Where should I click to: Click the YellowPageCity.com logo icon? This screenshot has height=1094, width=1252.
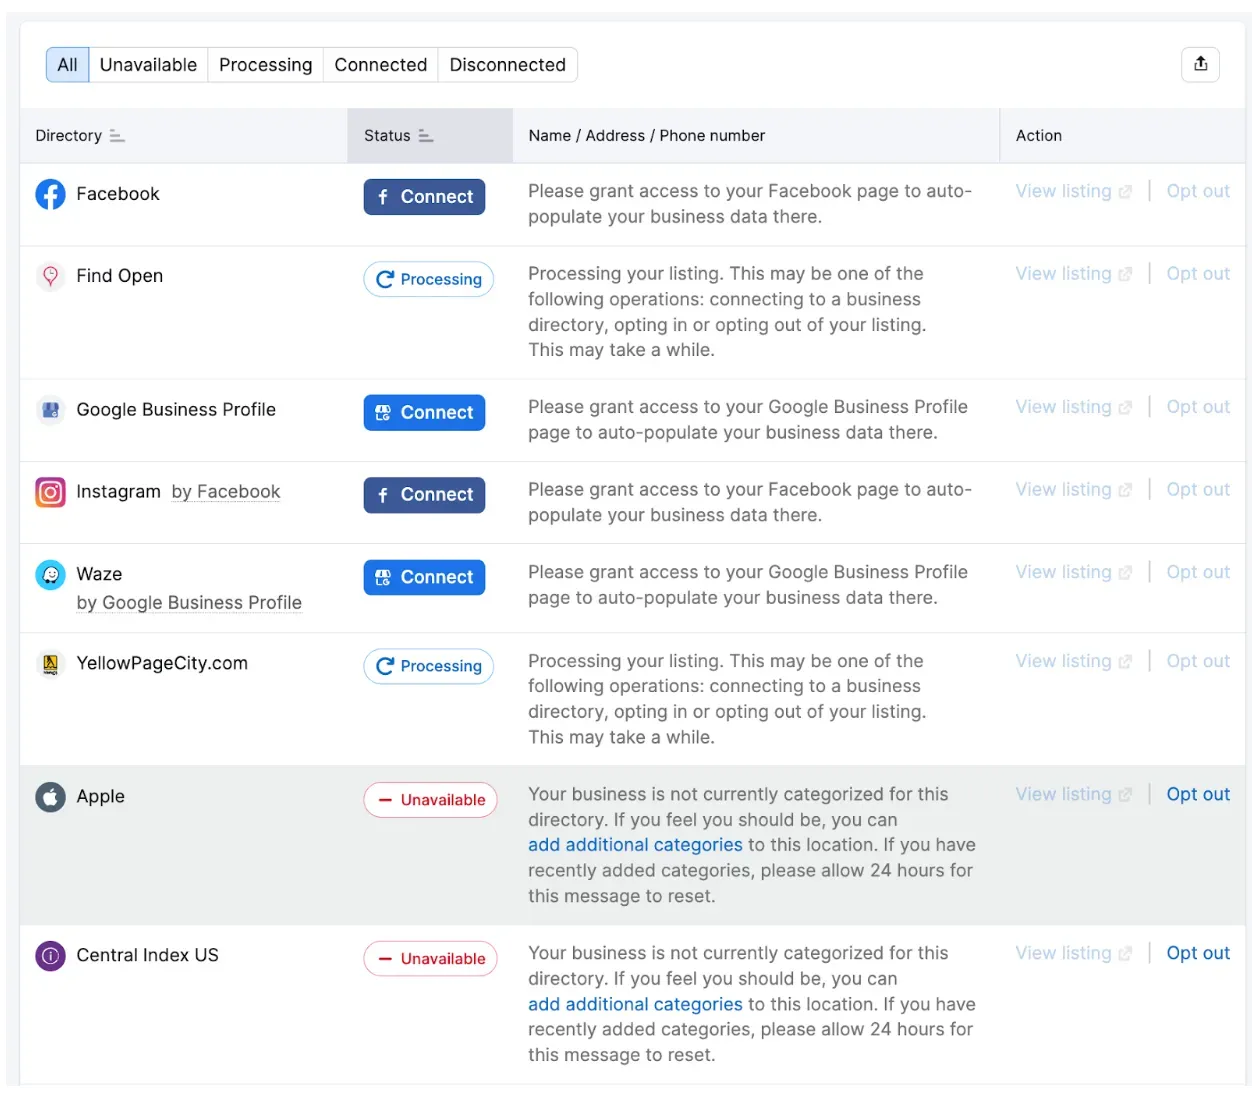[x=50, y=664]
